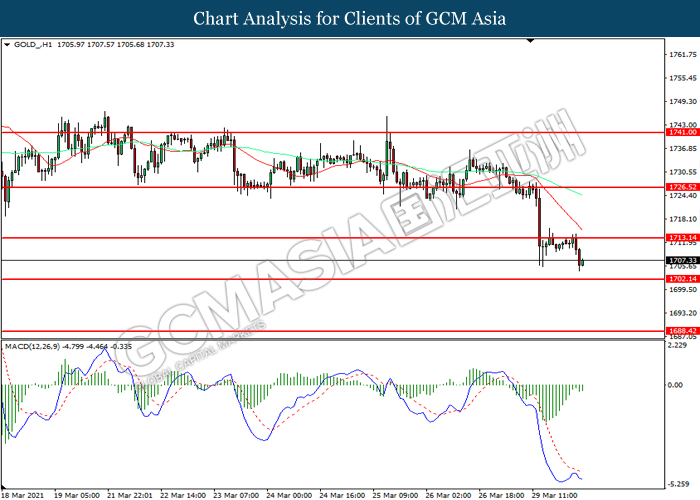Viewport: 700px width, 500px height.
Task: Click the 24 Mar 16:00 time label
Action: (342, 496)
